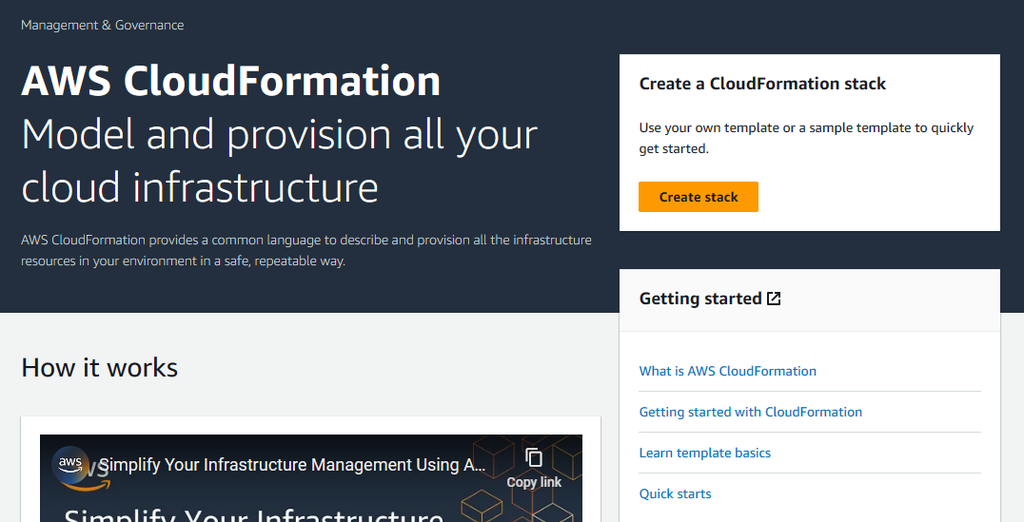Click the AWS CloudFormation page title
1024x522 pixels.
tap(231, 81)
